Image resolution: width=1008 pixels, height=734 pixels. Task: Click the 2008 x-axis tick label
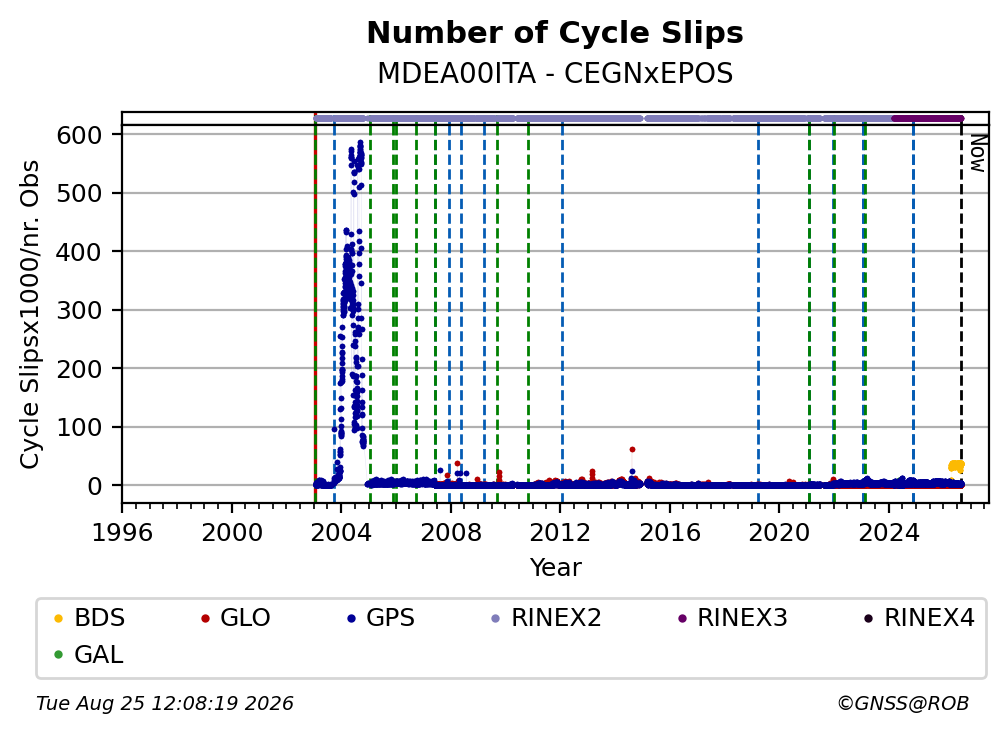pos(451,533)
